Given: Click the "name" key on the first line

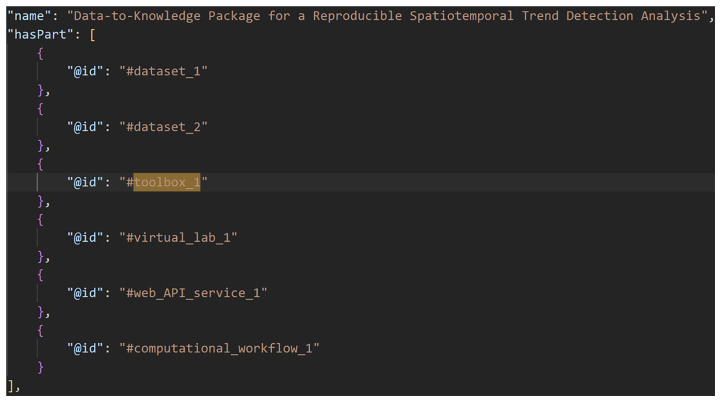Looking at the screenshot, I should 29,16.
